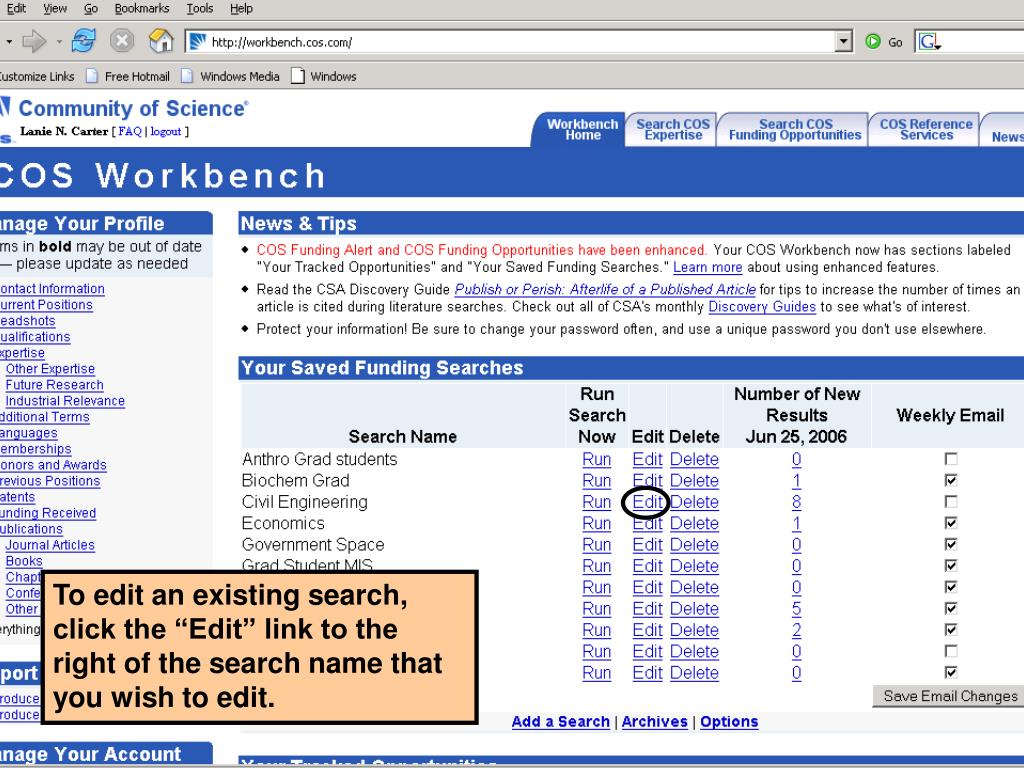Click the logout link

(165, 131)
